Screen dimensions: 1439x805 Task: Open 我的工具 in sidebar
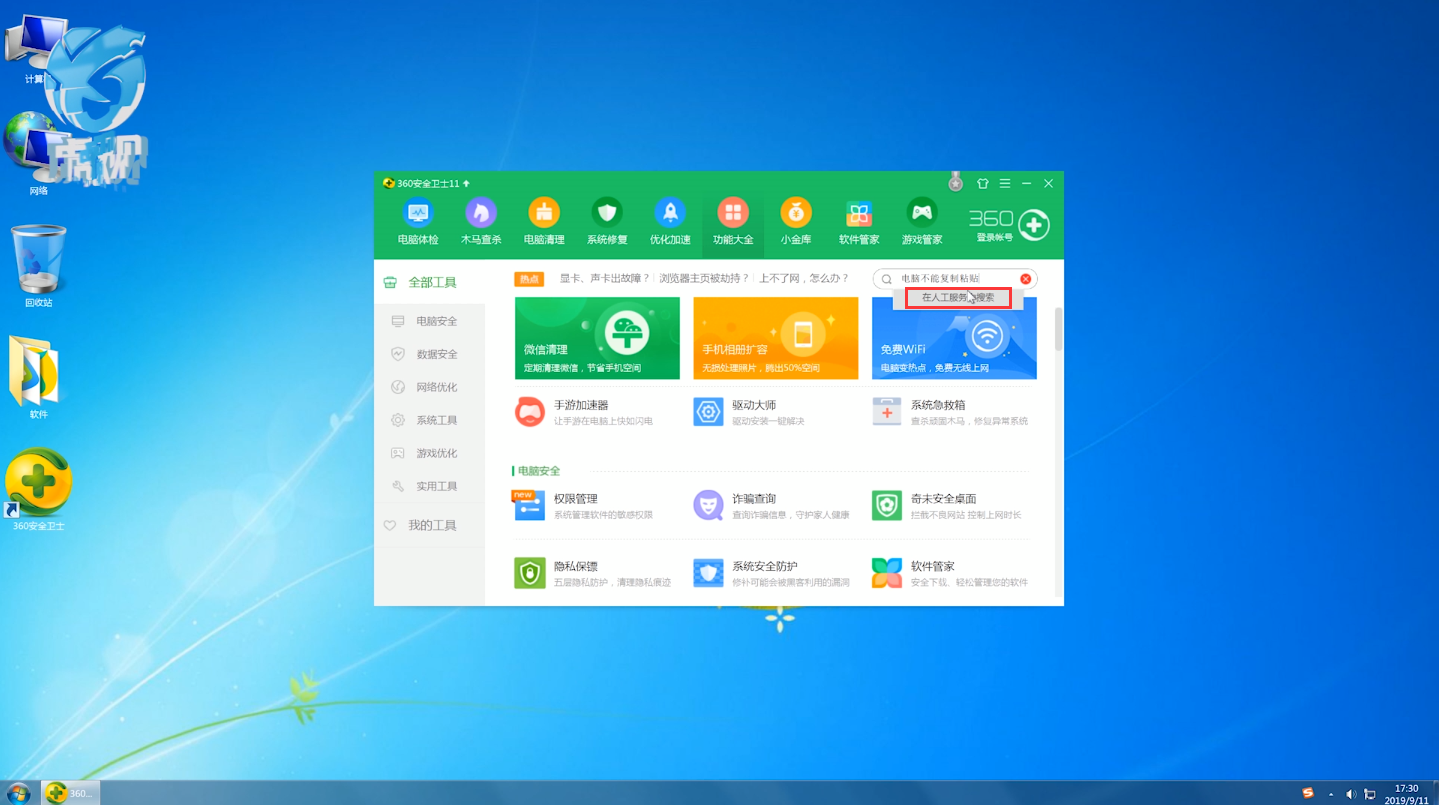(420, 525)
